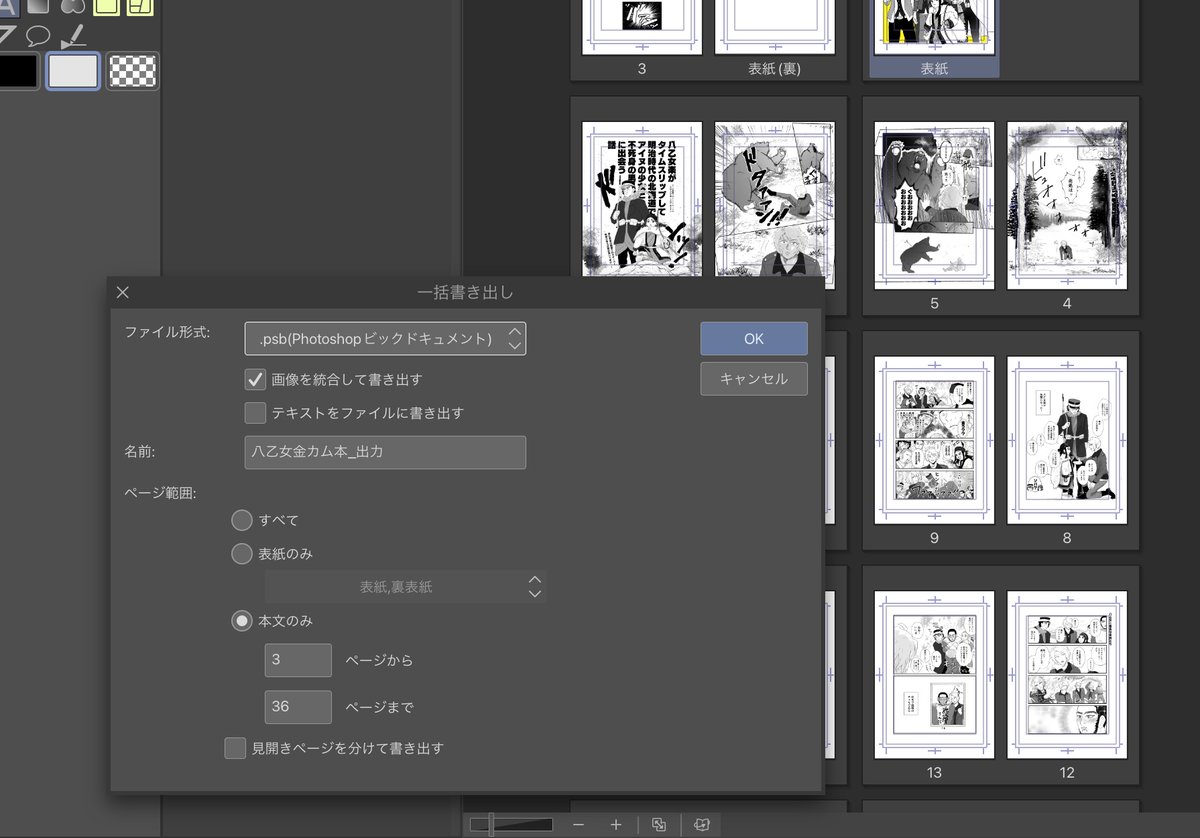Click the end page field showing 36
This screenshot has height=838, width=1200.
[x=298, y=707]
